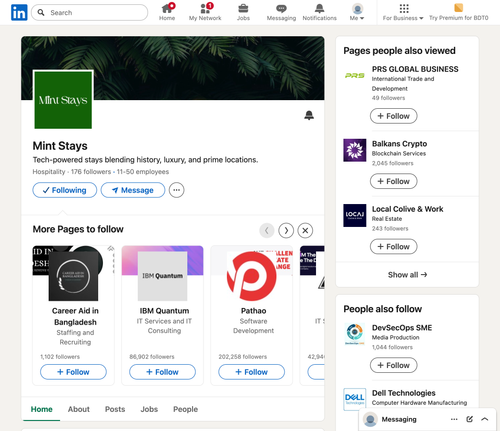Switch to the Jobs tab on page
The image size is (500, 431).
point(149,409)
